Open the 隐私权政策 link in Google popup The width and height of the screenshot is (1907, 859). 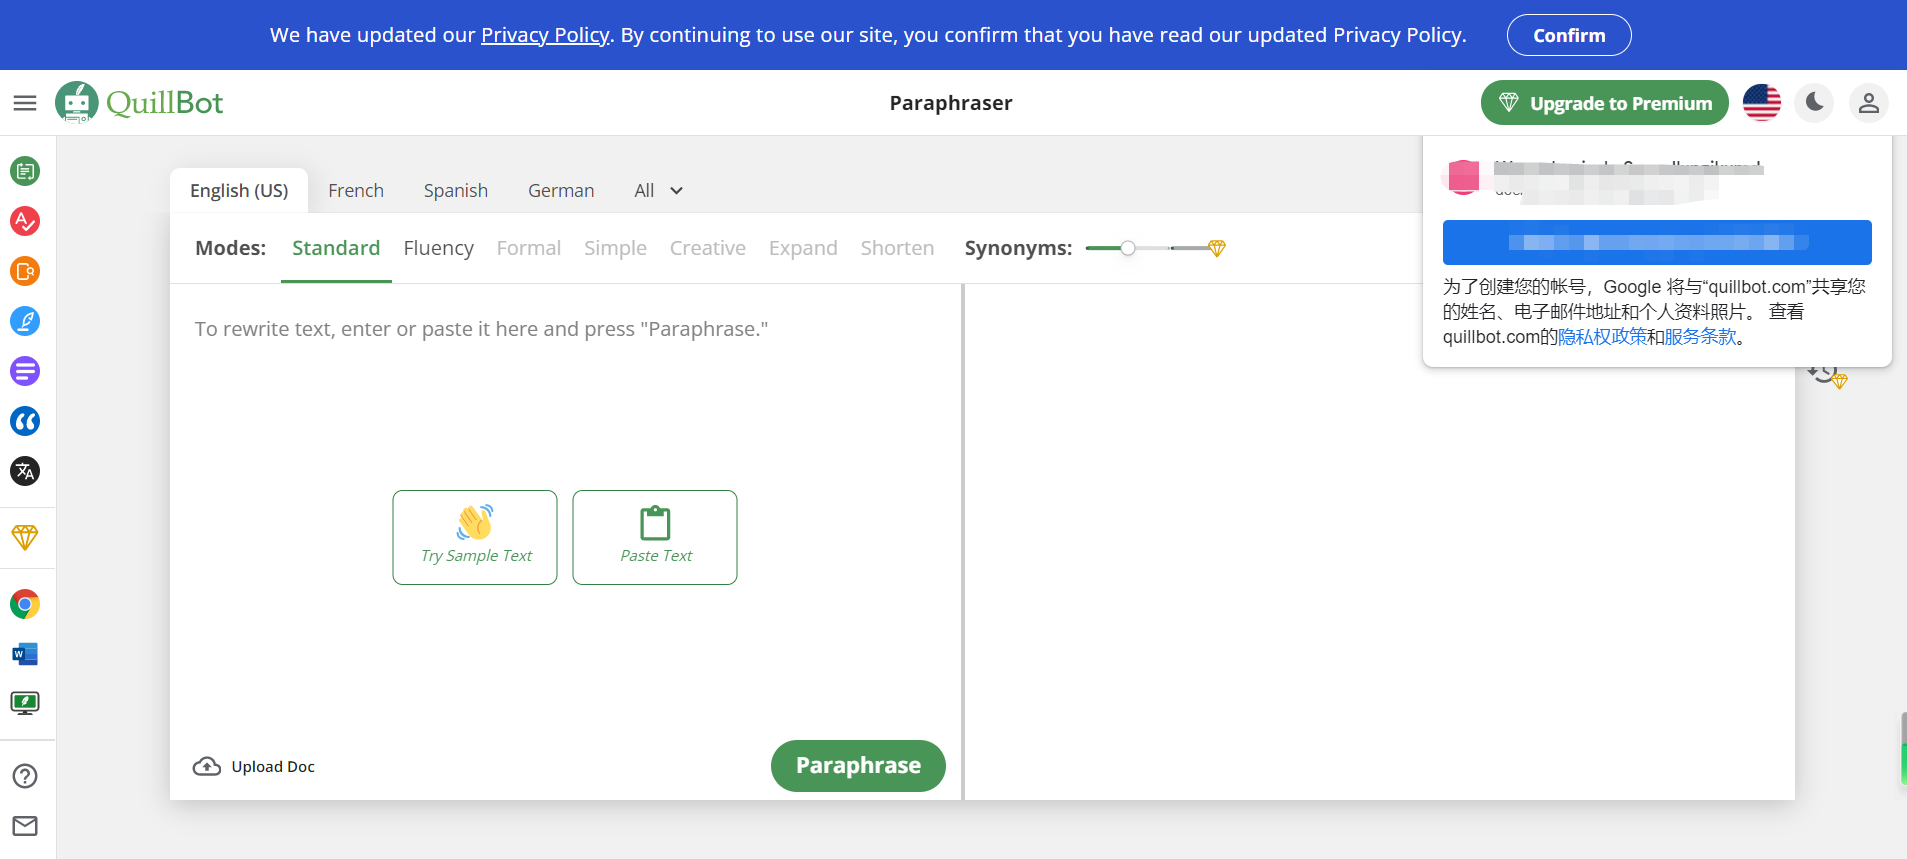click(x=1603, y=337)
